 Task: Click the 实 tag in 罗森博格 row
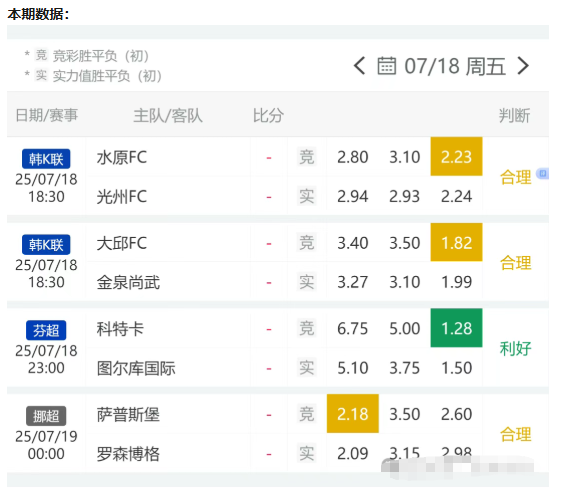pyautogui.click(x=306, y=453)
